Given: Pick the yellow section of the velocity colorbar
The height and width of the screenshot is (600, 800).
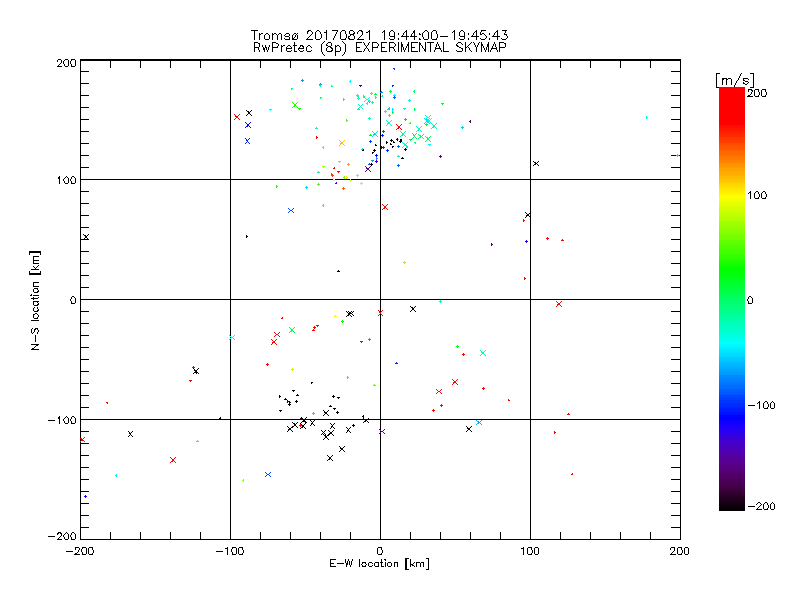Looking at the screenshot, I should pos(732,195).
